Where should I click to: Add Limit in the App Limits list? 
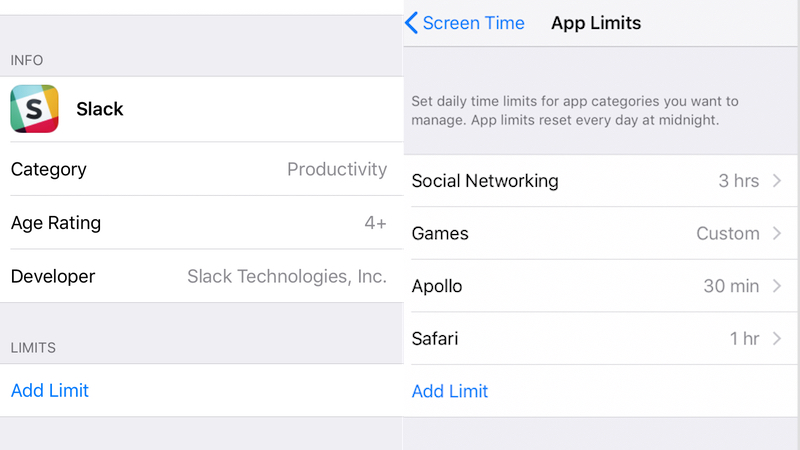[450, 391]
